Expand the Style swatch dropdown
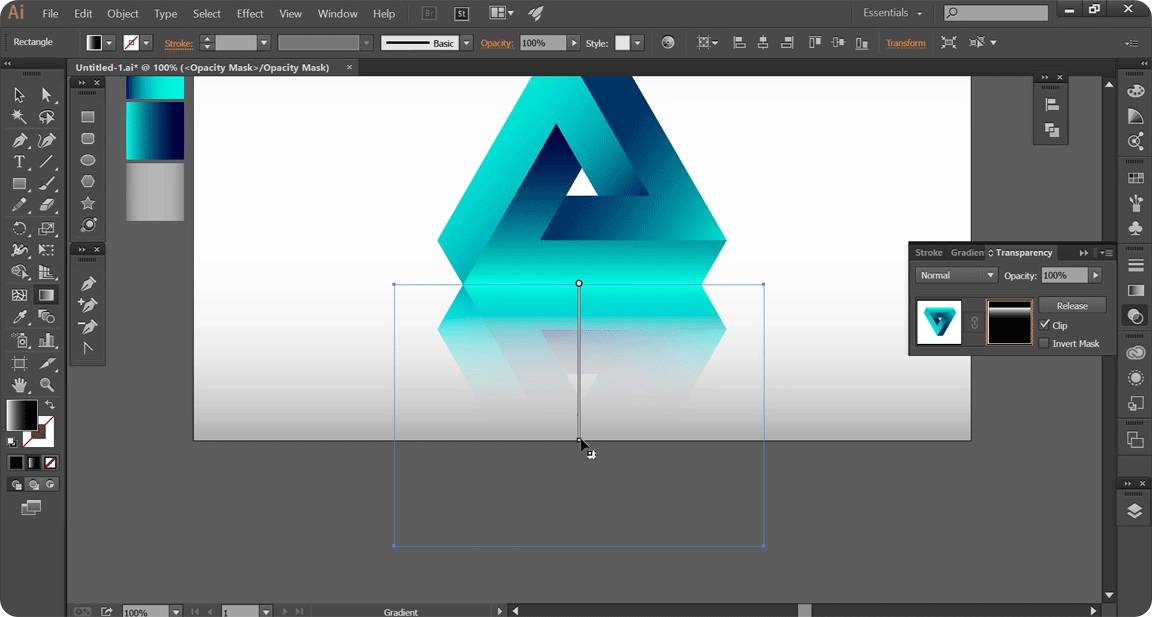Image resolution: width=1152 pixels, height=617 pixels. click(x=638, y=43)
